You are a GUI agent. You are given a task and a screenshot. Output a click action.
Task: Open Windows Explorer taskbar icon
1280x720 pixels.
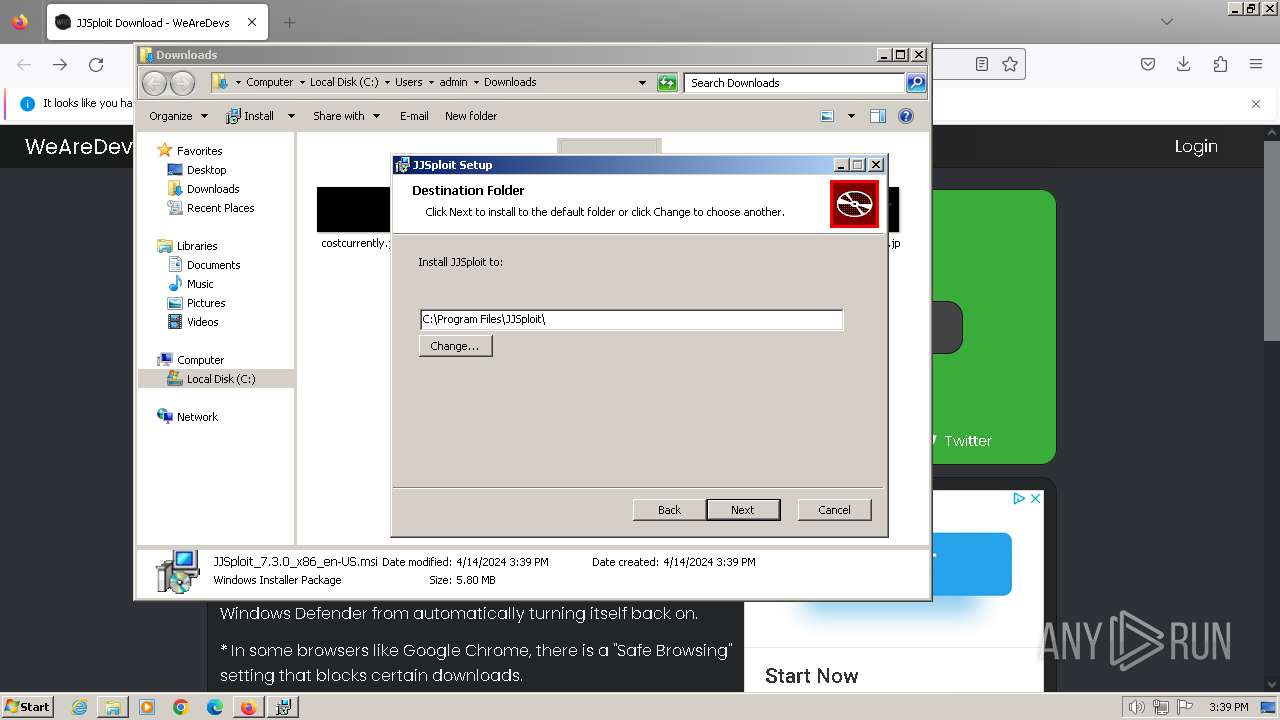pos(113,707)
